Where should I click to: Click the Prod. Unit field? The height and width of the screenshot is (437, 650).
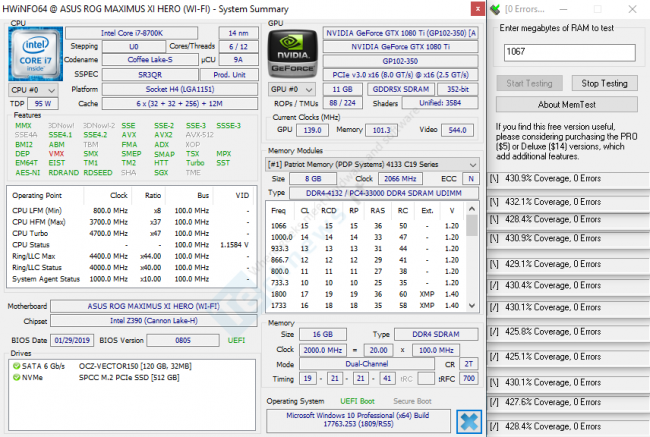coord(229,75)
